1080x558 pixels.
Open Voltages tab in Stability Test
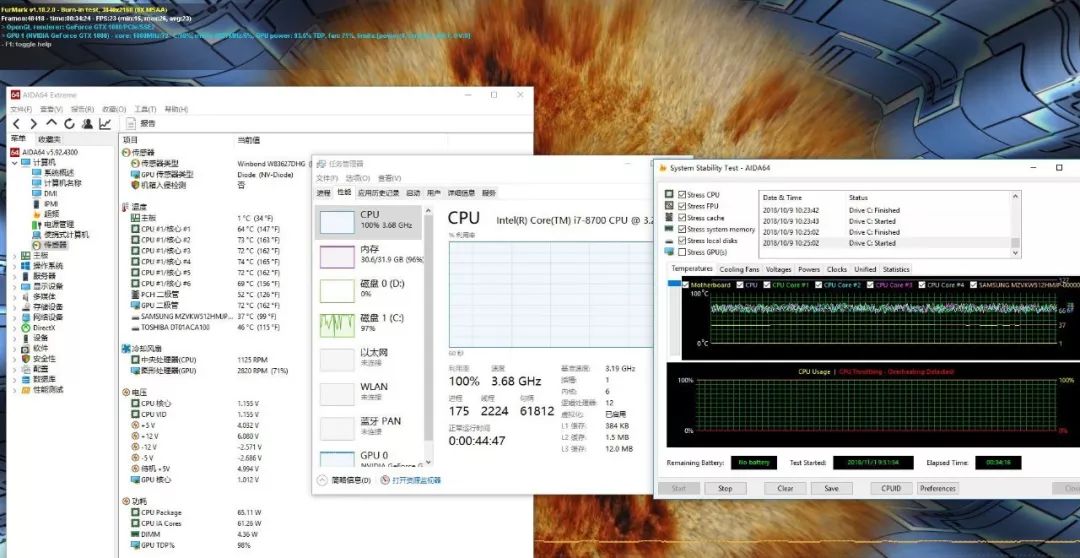[778, 269]
